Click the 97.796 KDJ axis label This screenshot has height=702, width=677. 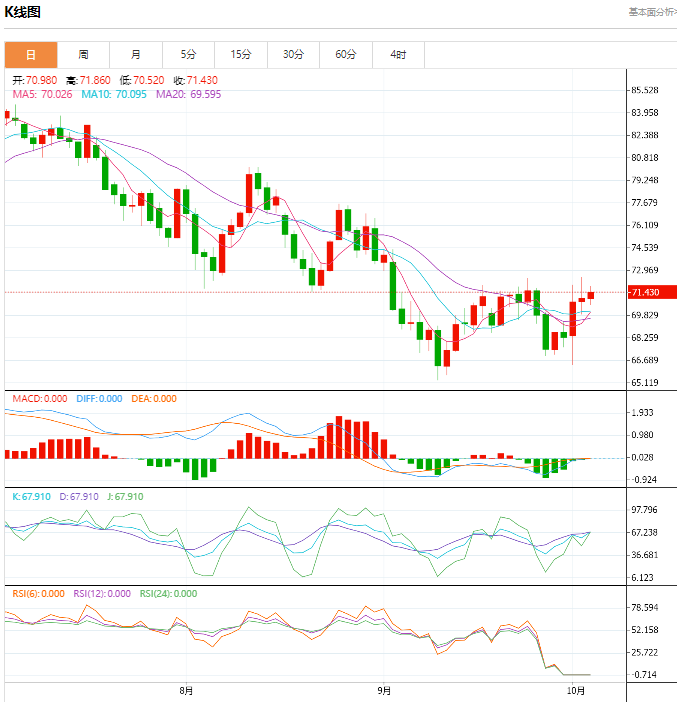[x=644, y=510]
